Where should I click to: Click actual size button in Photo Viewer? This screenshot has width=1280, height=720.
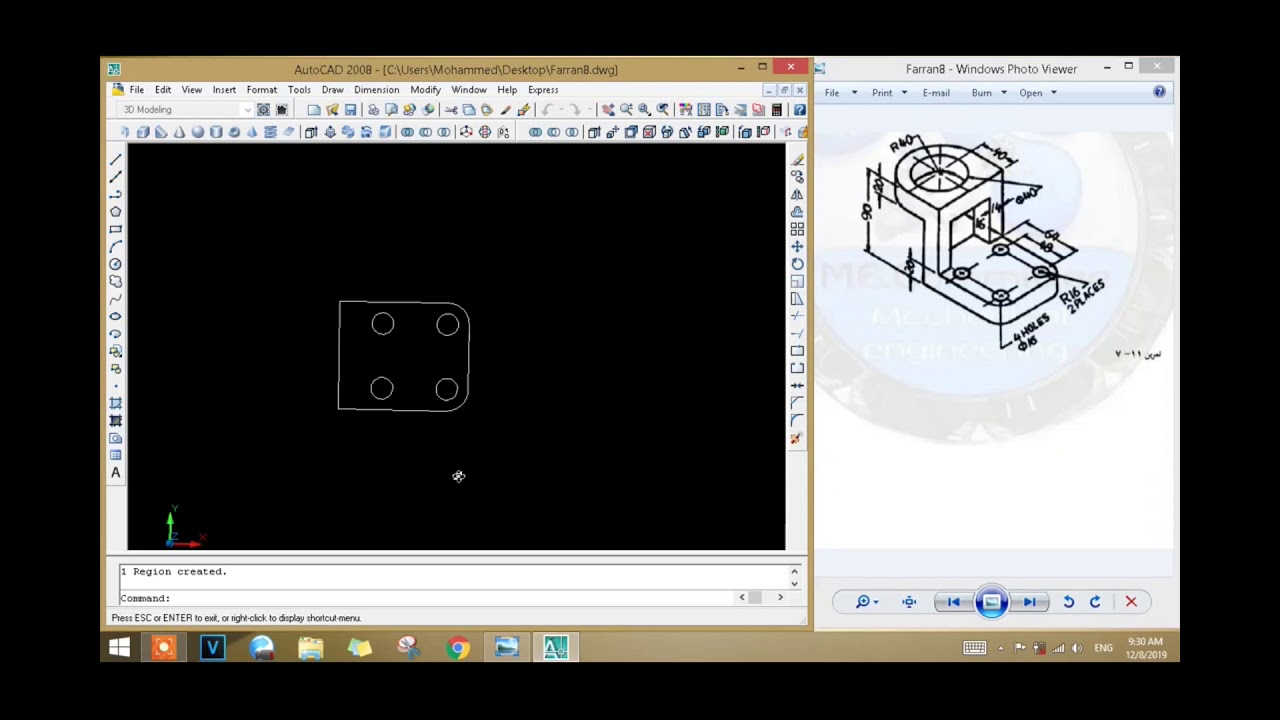click(909, 602)
